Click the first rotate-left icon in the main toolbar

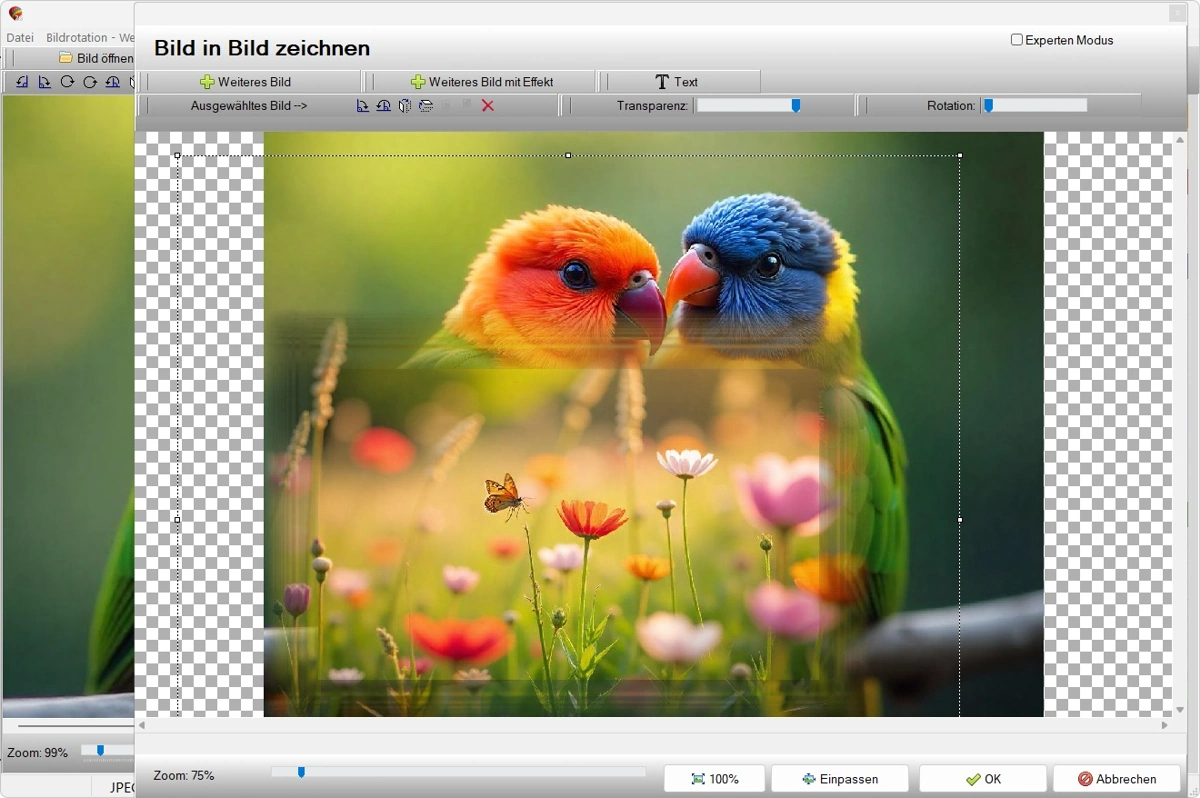pyautogui.click(x=22, y=82)
